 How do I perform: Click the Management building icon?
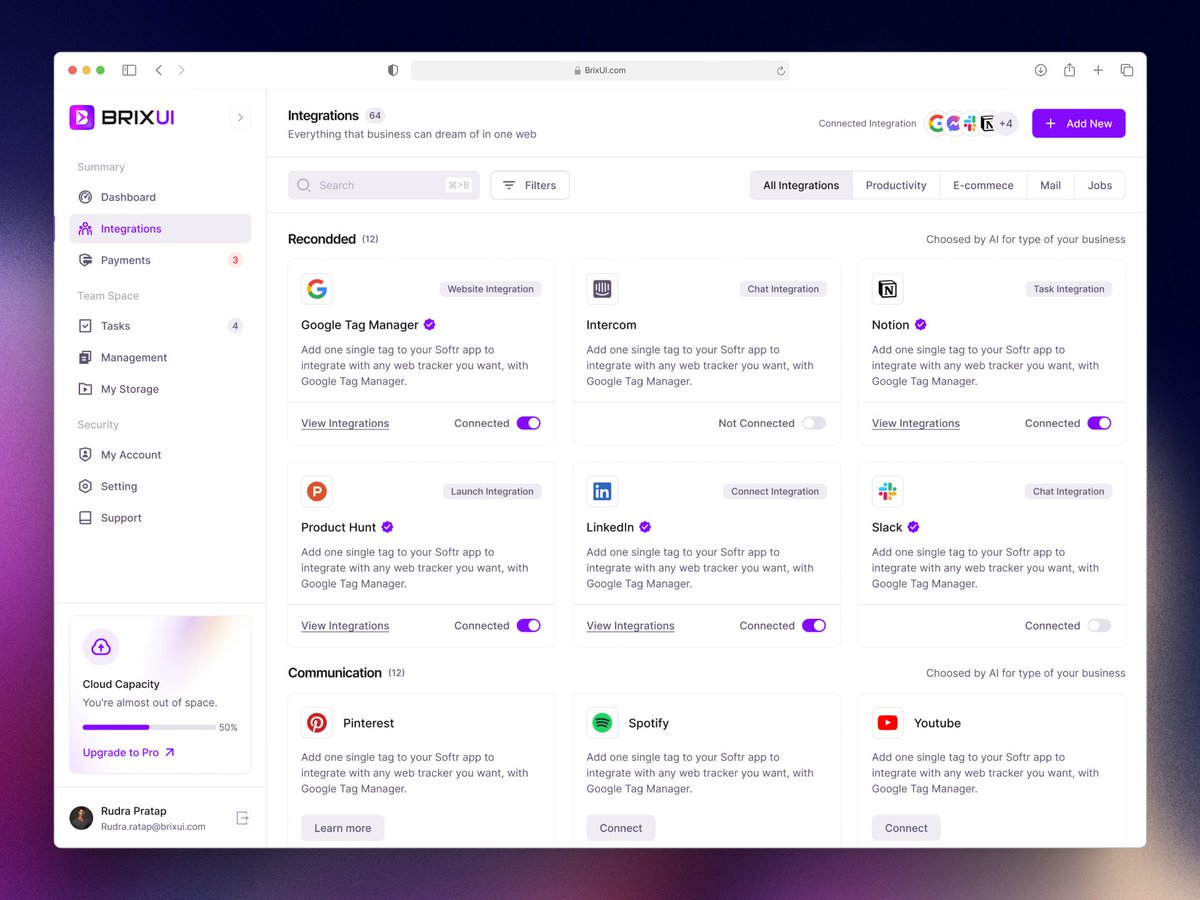(x=85, y=358)
